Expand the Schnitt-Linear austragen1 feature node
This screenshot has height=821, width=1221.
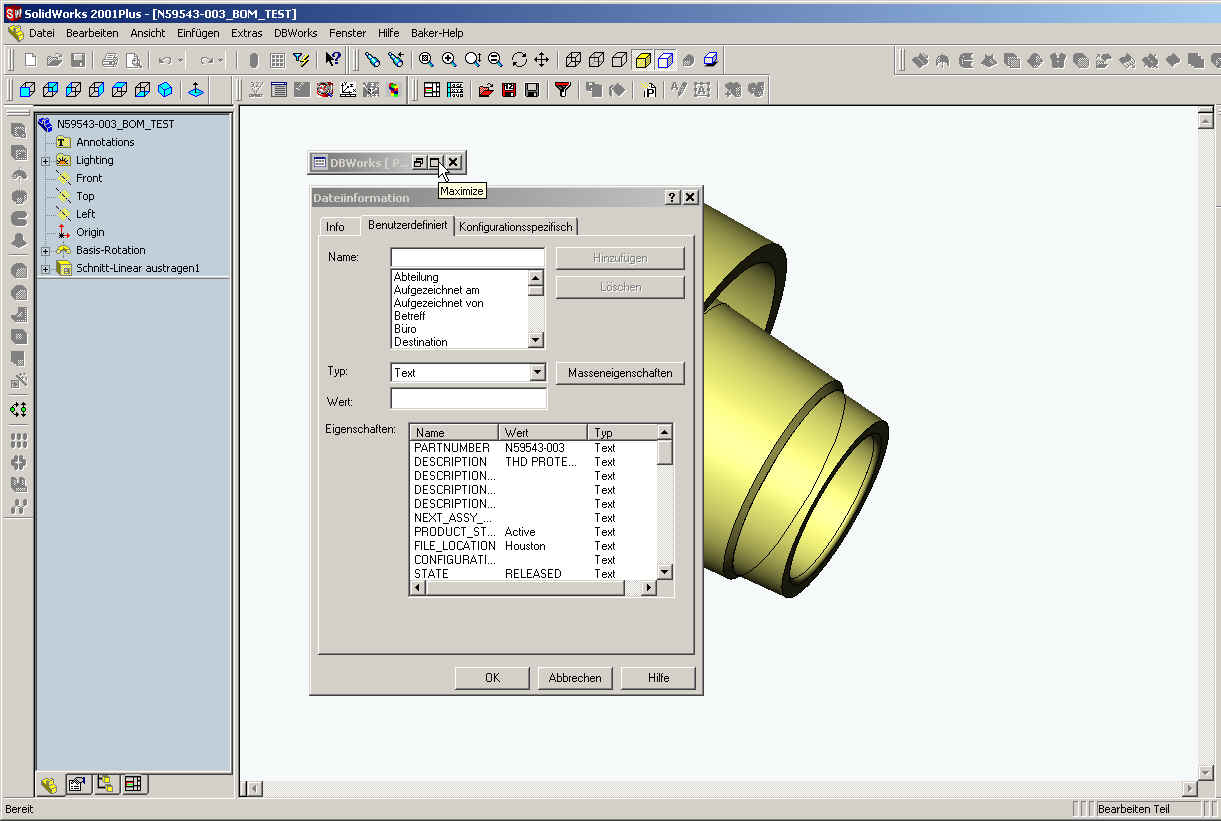(45, 269)
